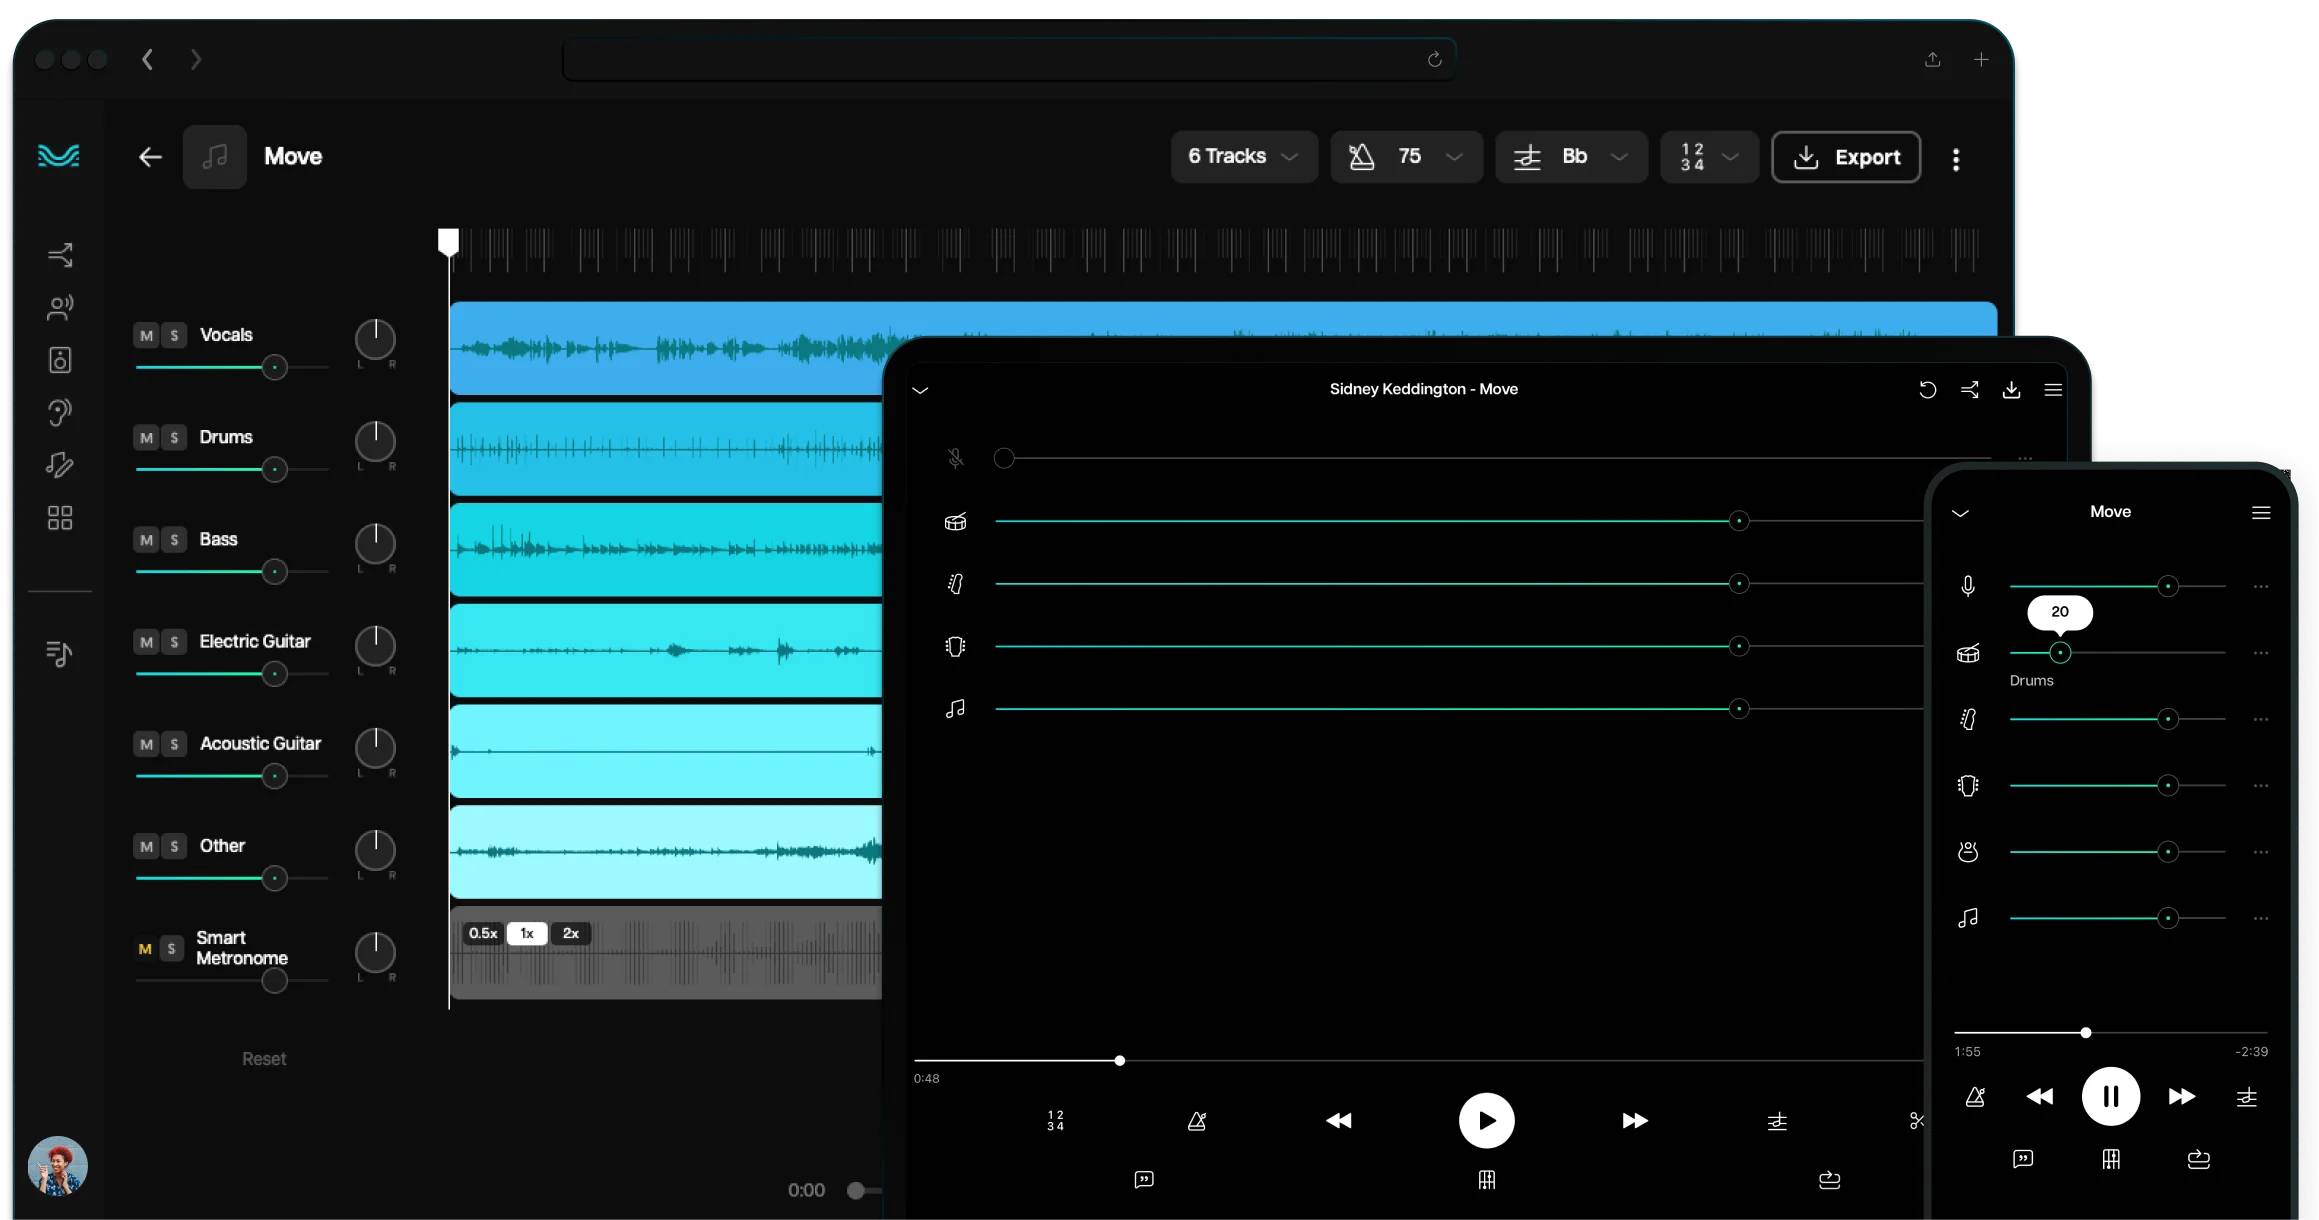Solo the Bass track
Screen dimensions: 2319x1220
(x=173, y=539)
